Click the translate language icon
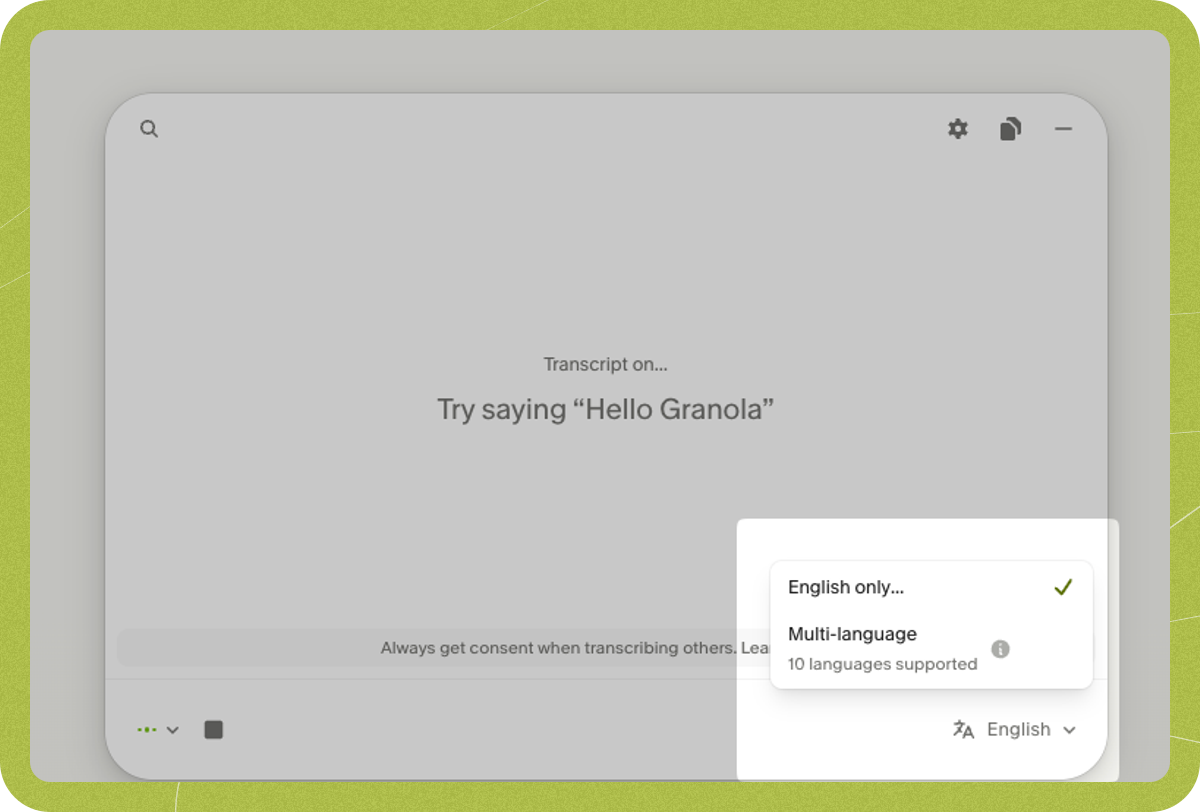The width and height of the screenshot is (1200, 812). click(963, 729)
